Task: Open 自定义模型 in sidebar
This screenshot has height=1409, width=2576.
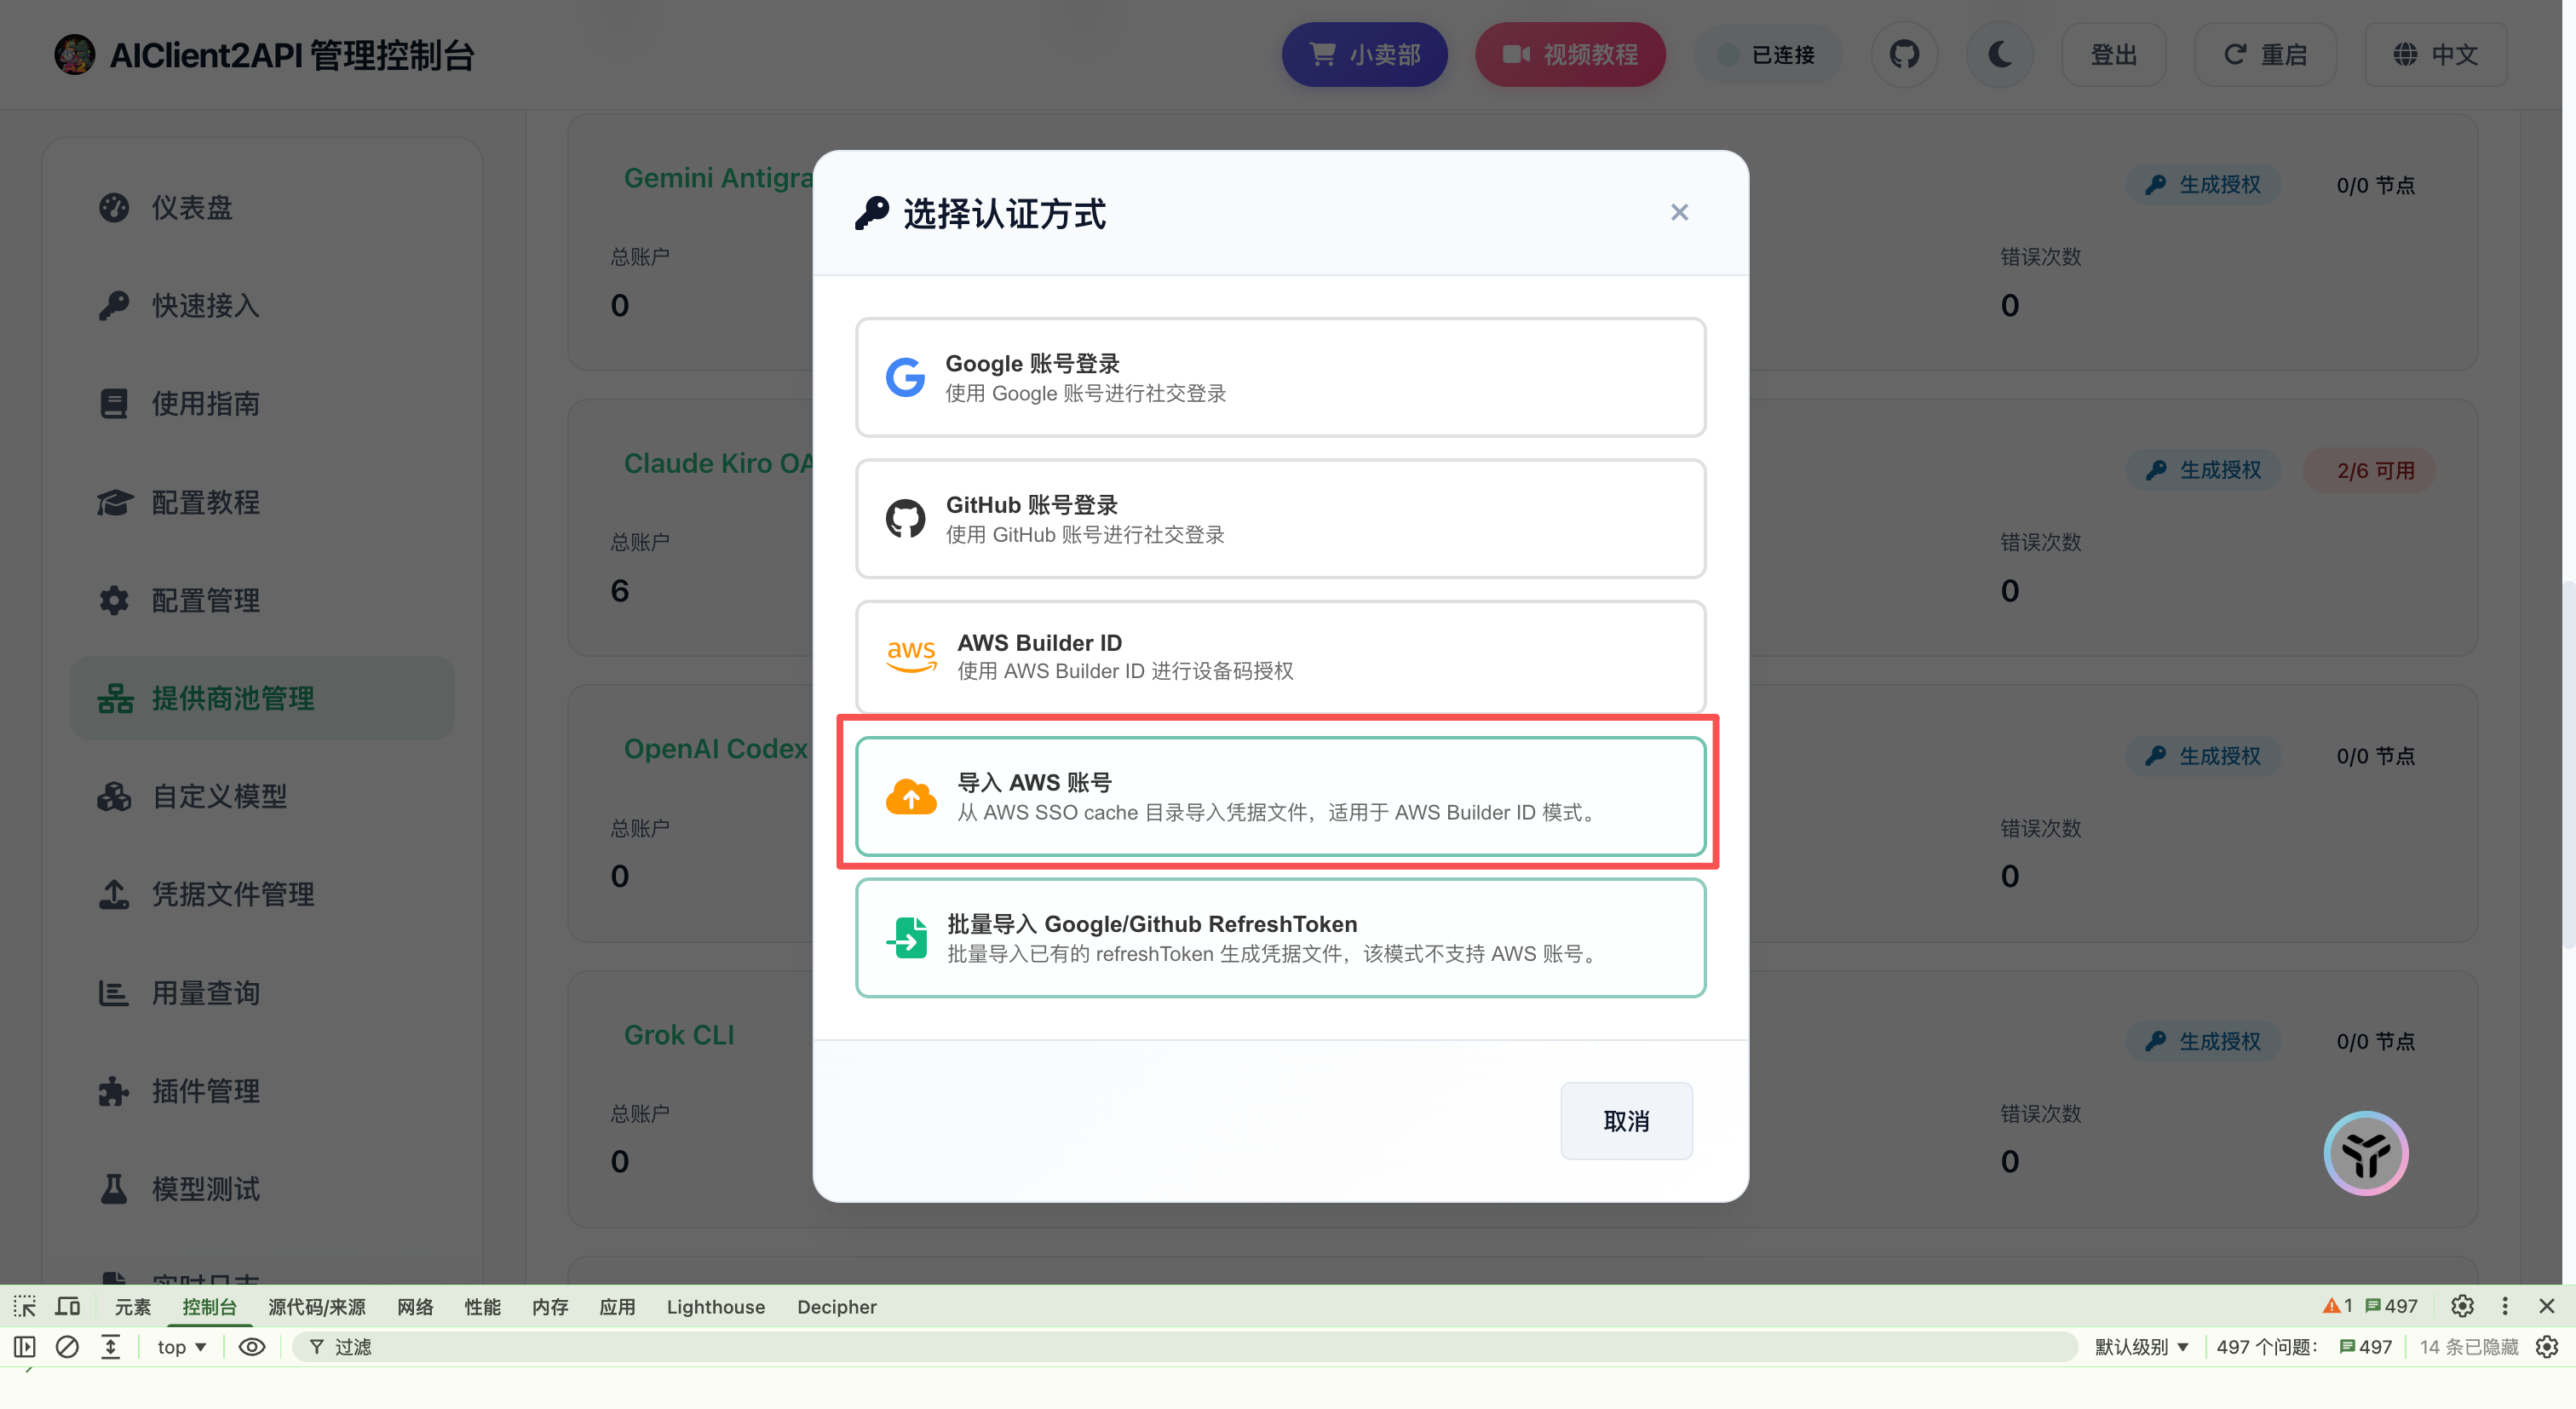Action: (262, 796)
